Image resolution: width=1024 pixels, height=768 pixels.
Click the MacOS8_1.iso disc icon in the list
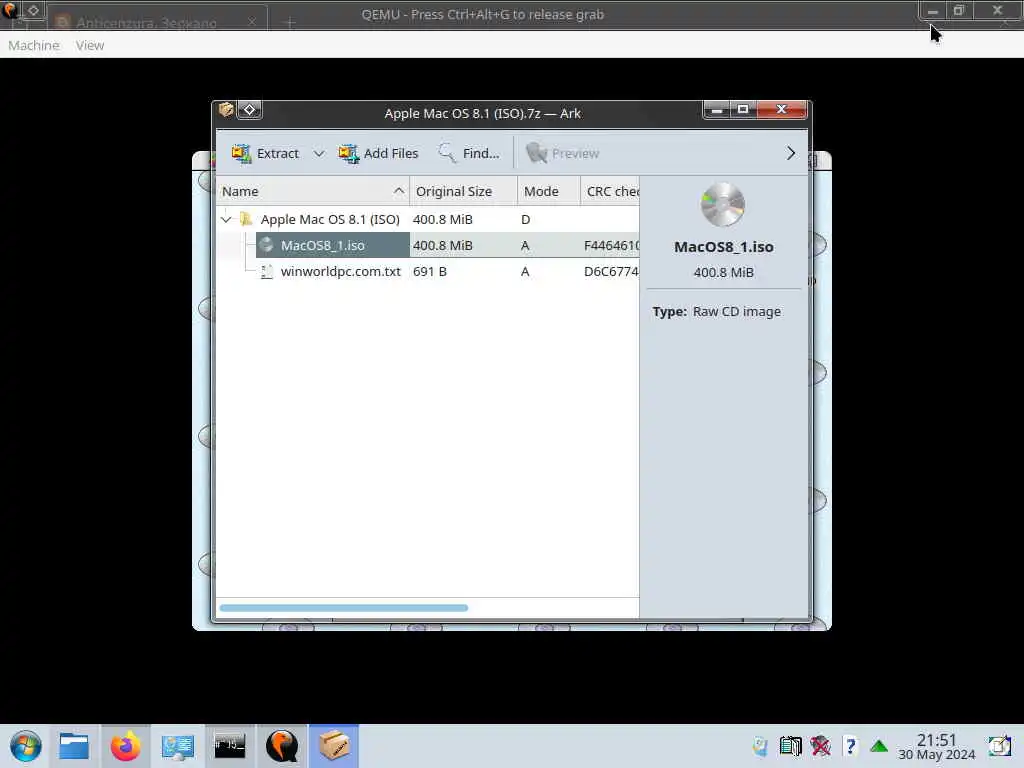[266, 245]
